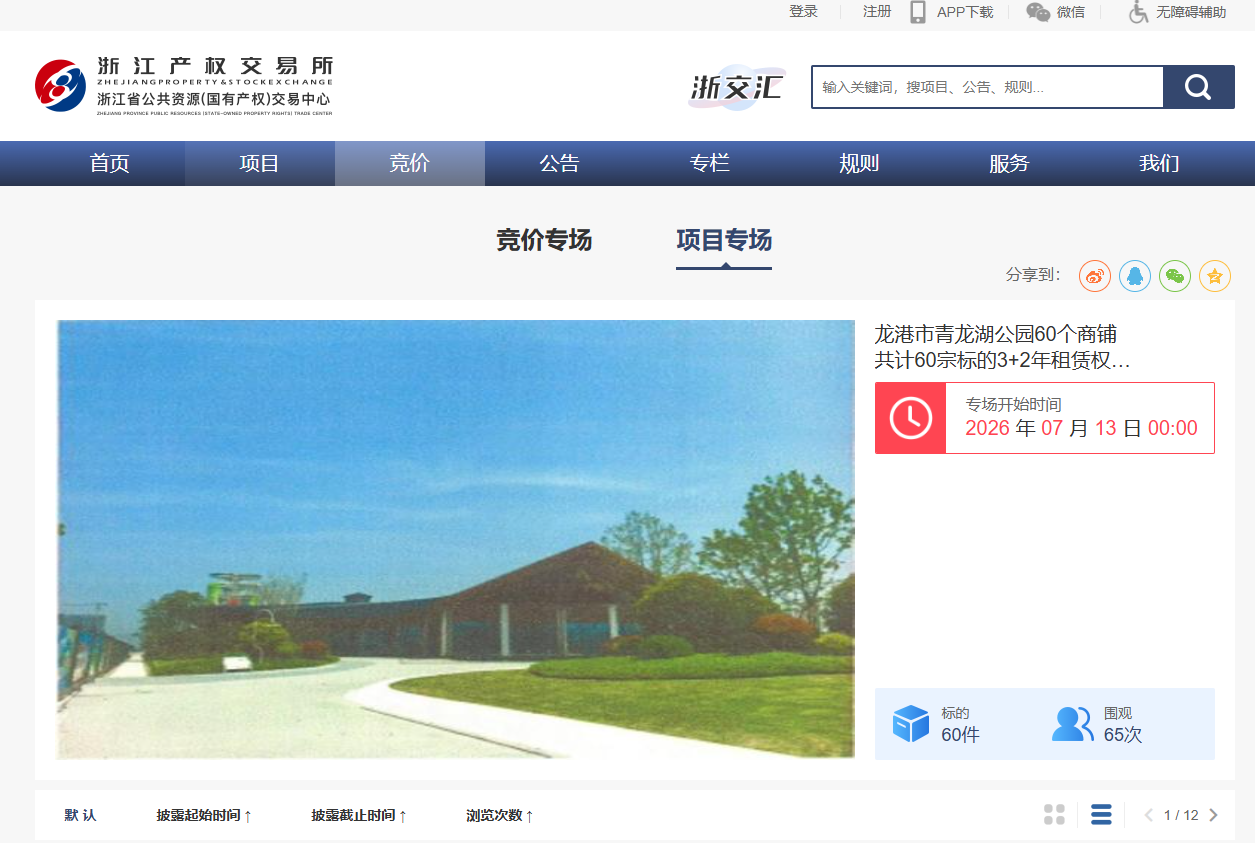Switch to grid view layout
This screenshot has height=843, width=1255.
(x=1054, y=815)
